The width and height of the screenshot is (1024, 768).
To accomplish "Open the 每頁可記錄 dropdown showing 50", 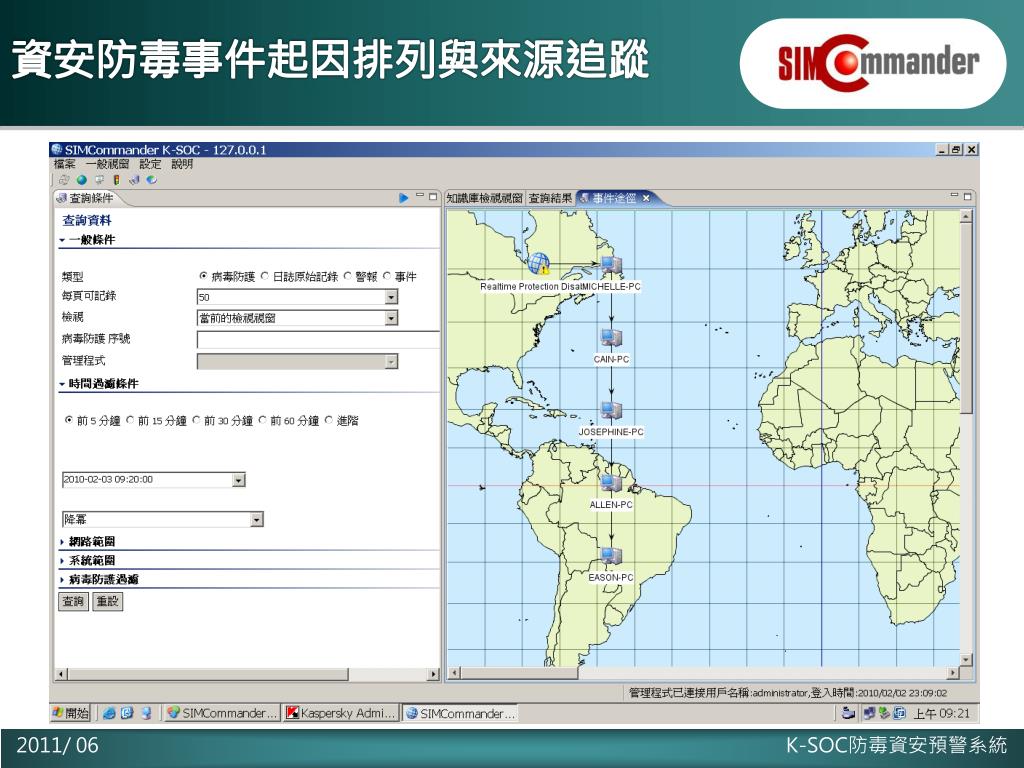I will pos(391,297).
